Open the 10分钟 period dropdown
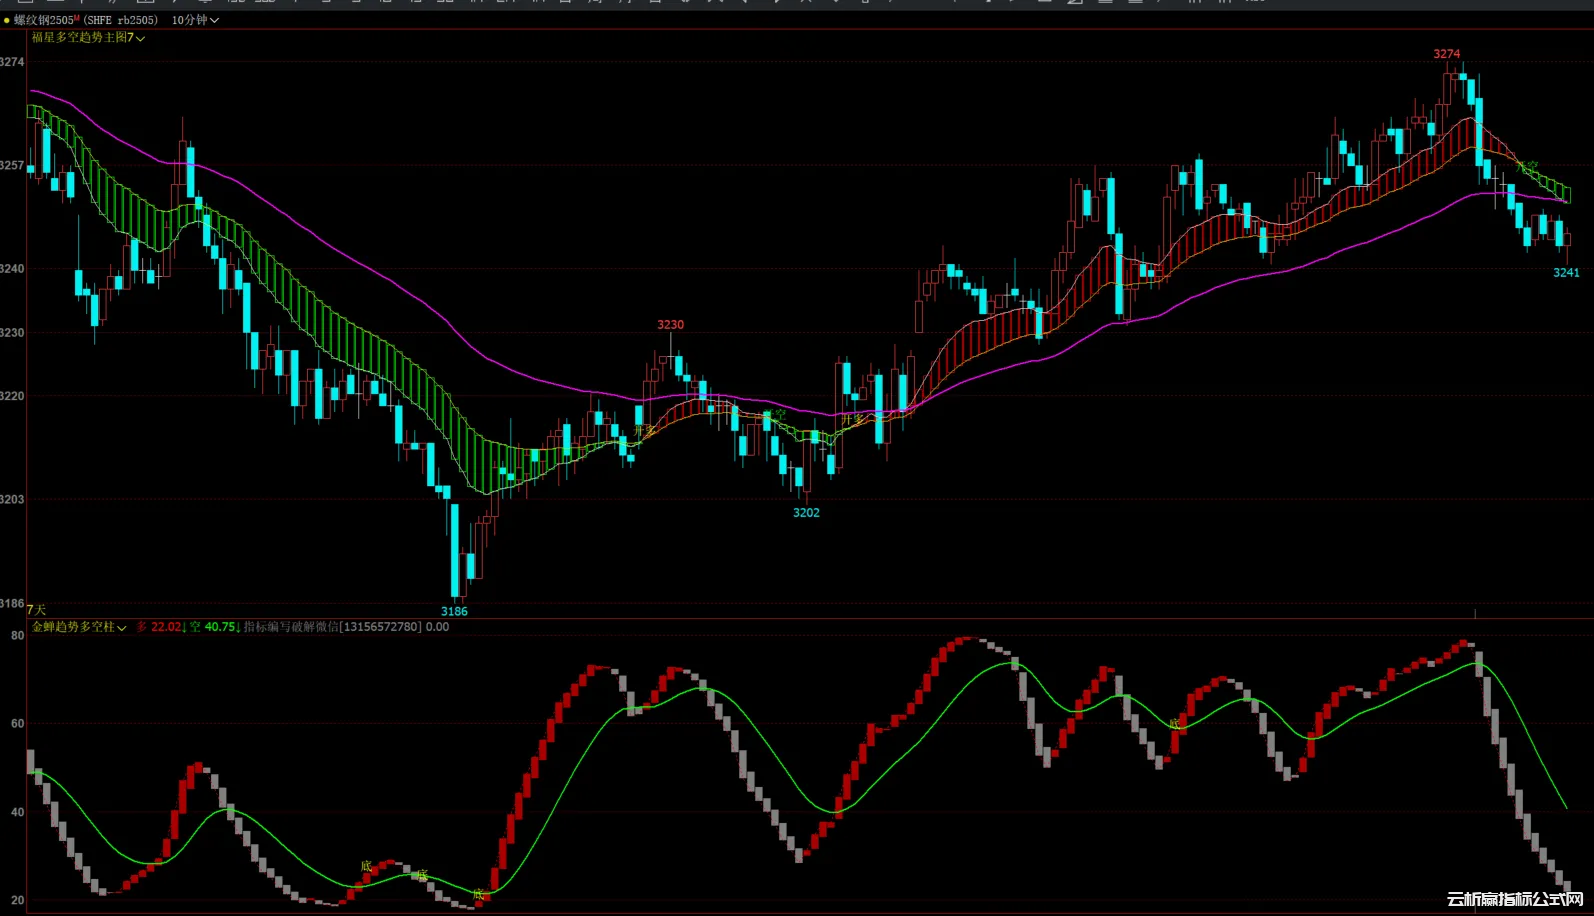 (x=195, y=20)
